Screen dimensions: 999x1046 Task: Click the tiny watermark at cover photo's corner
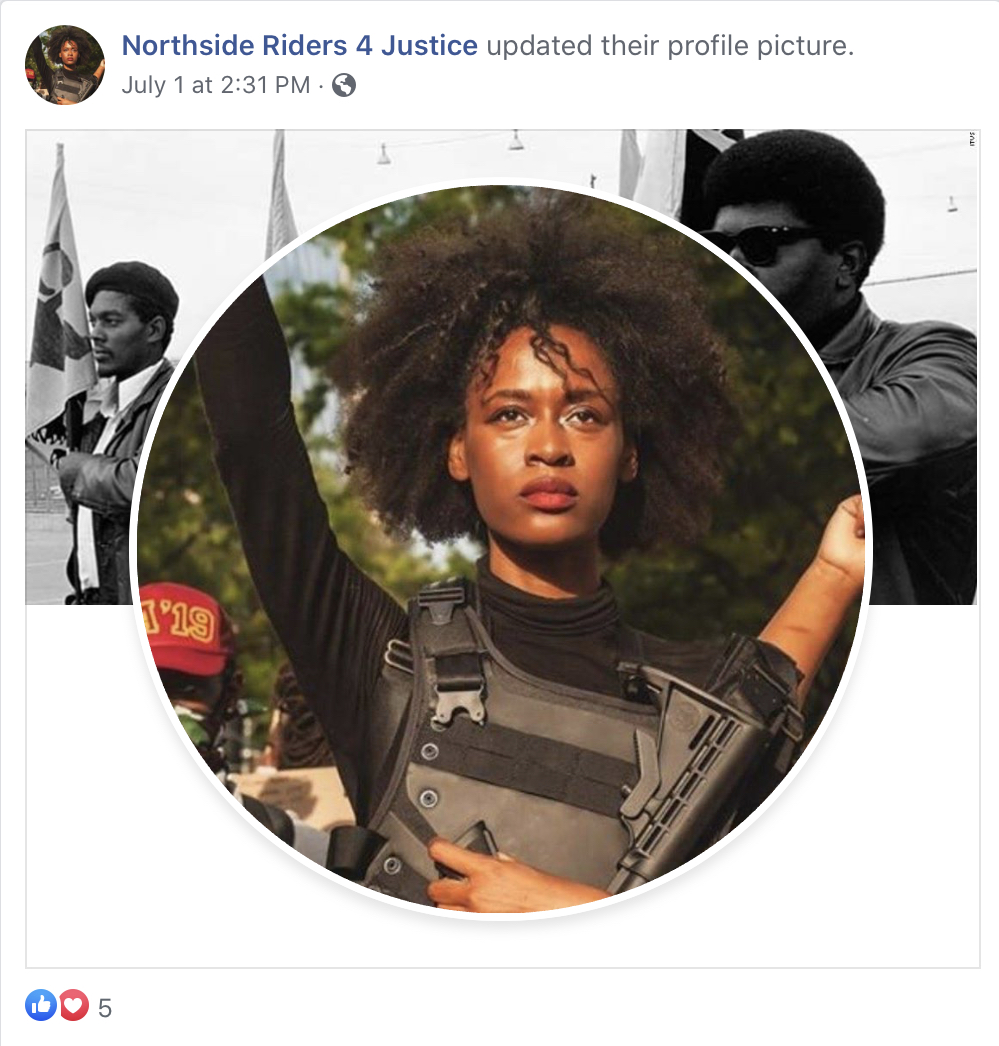972,139
